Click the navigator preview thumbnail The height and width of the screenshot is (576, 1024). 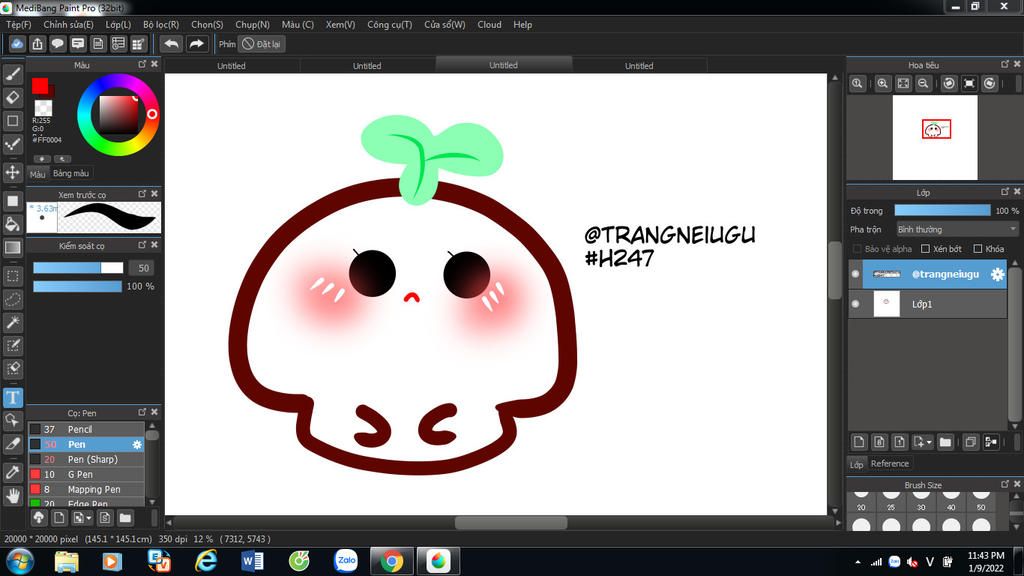935,138
